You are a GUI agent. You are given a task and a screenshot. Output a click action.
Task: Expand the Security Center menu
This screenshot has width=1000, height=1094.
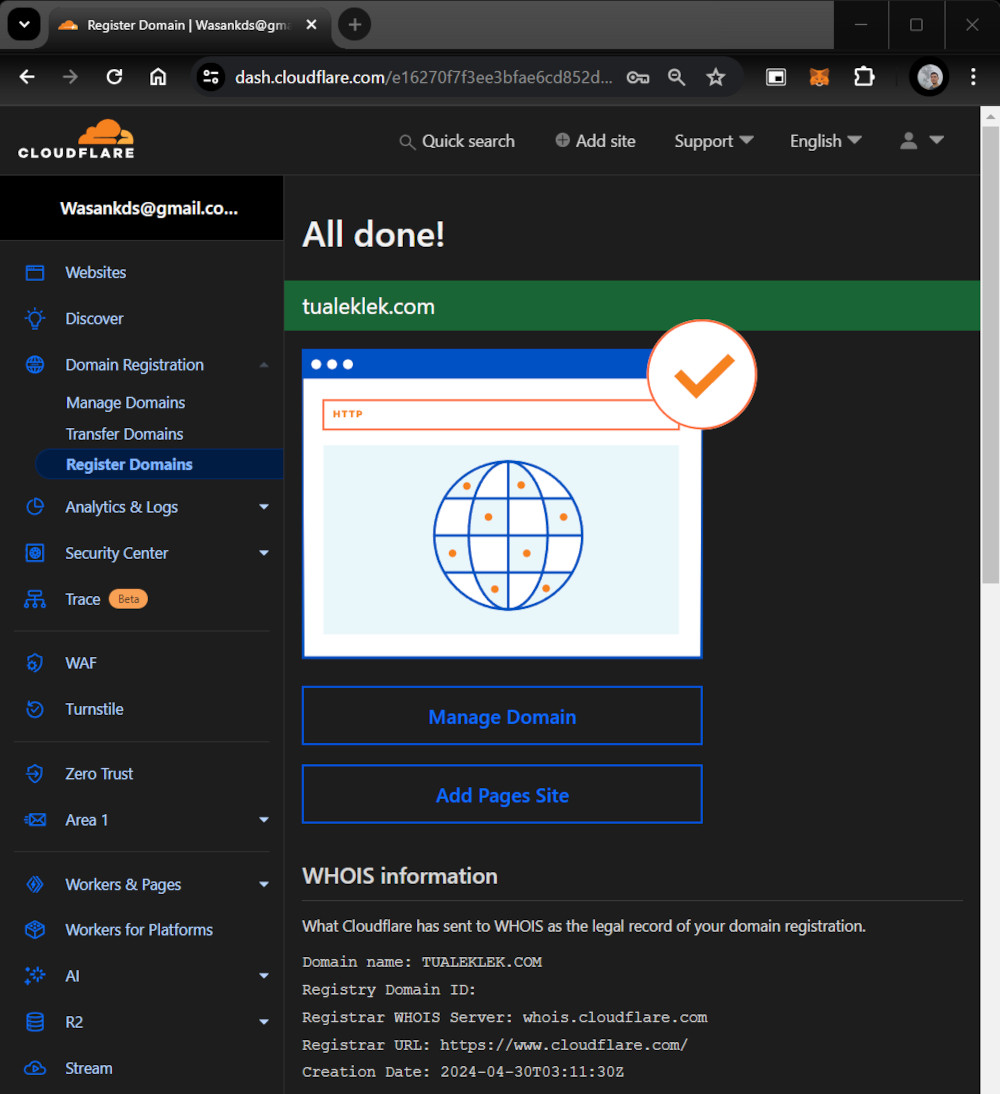pyautogui.click(x=264, y=553)
